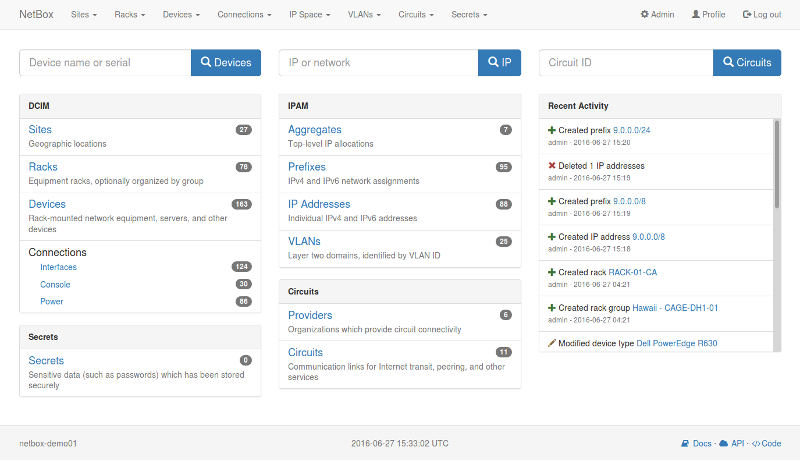Click the Devices search button
Image resolution: width=800 pixels, height=461 pixels.
tap(226, 62)
